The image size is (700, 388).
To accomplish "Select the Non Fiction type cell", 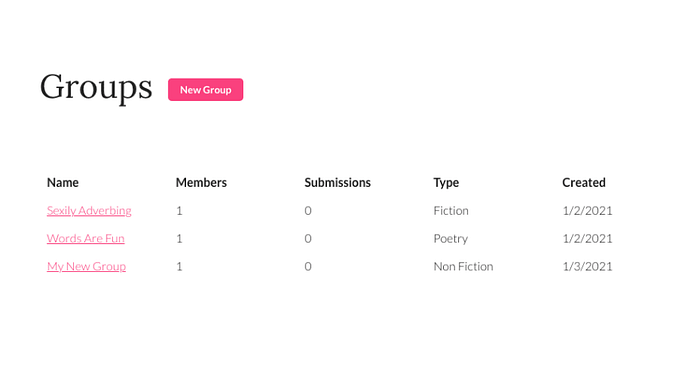I will point(463,267).
